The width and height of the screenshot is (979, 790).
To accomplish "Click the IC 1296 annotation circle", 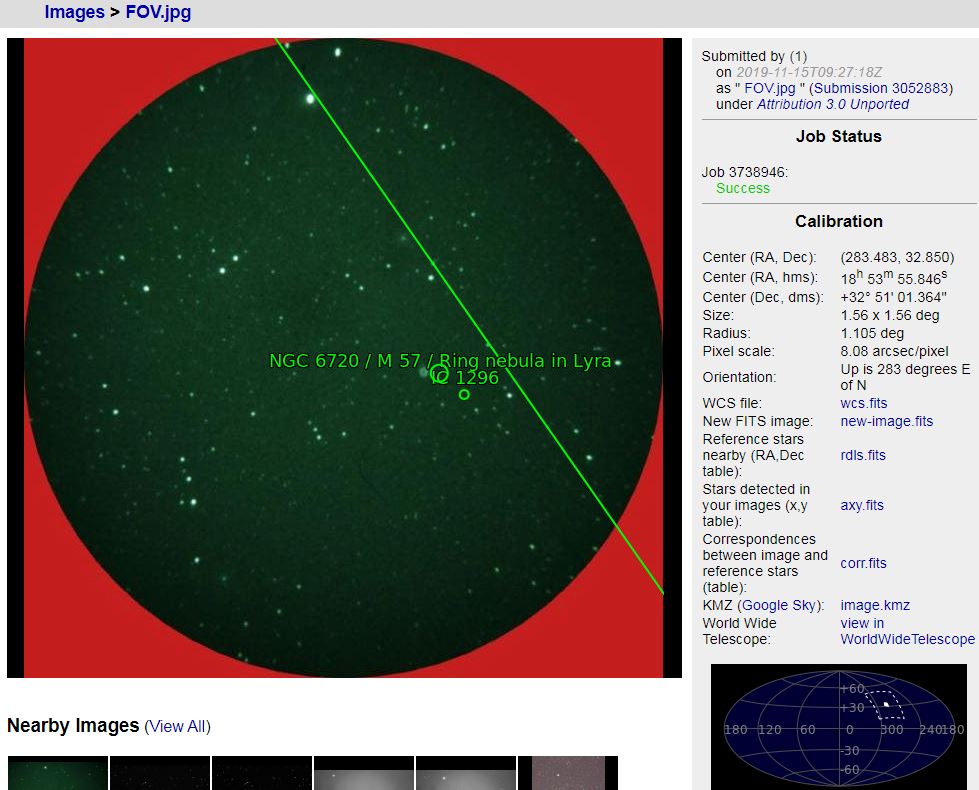I will (x=464, y=394).
